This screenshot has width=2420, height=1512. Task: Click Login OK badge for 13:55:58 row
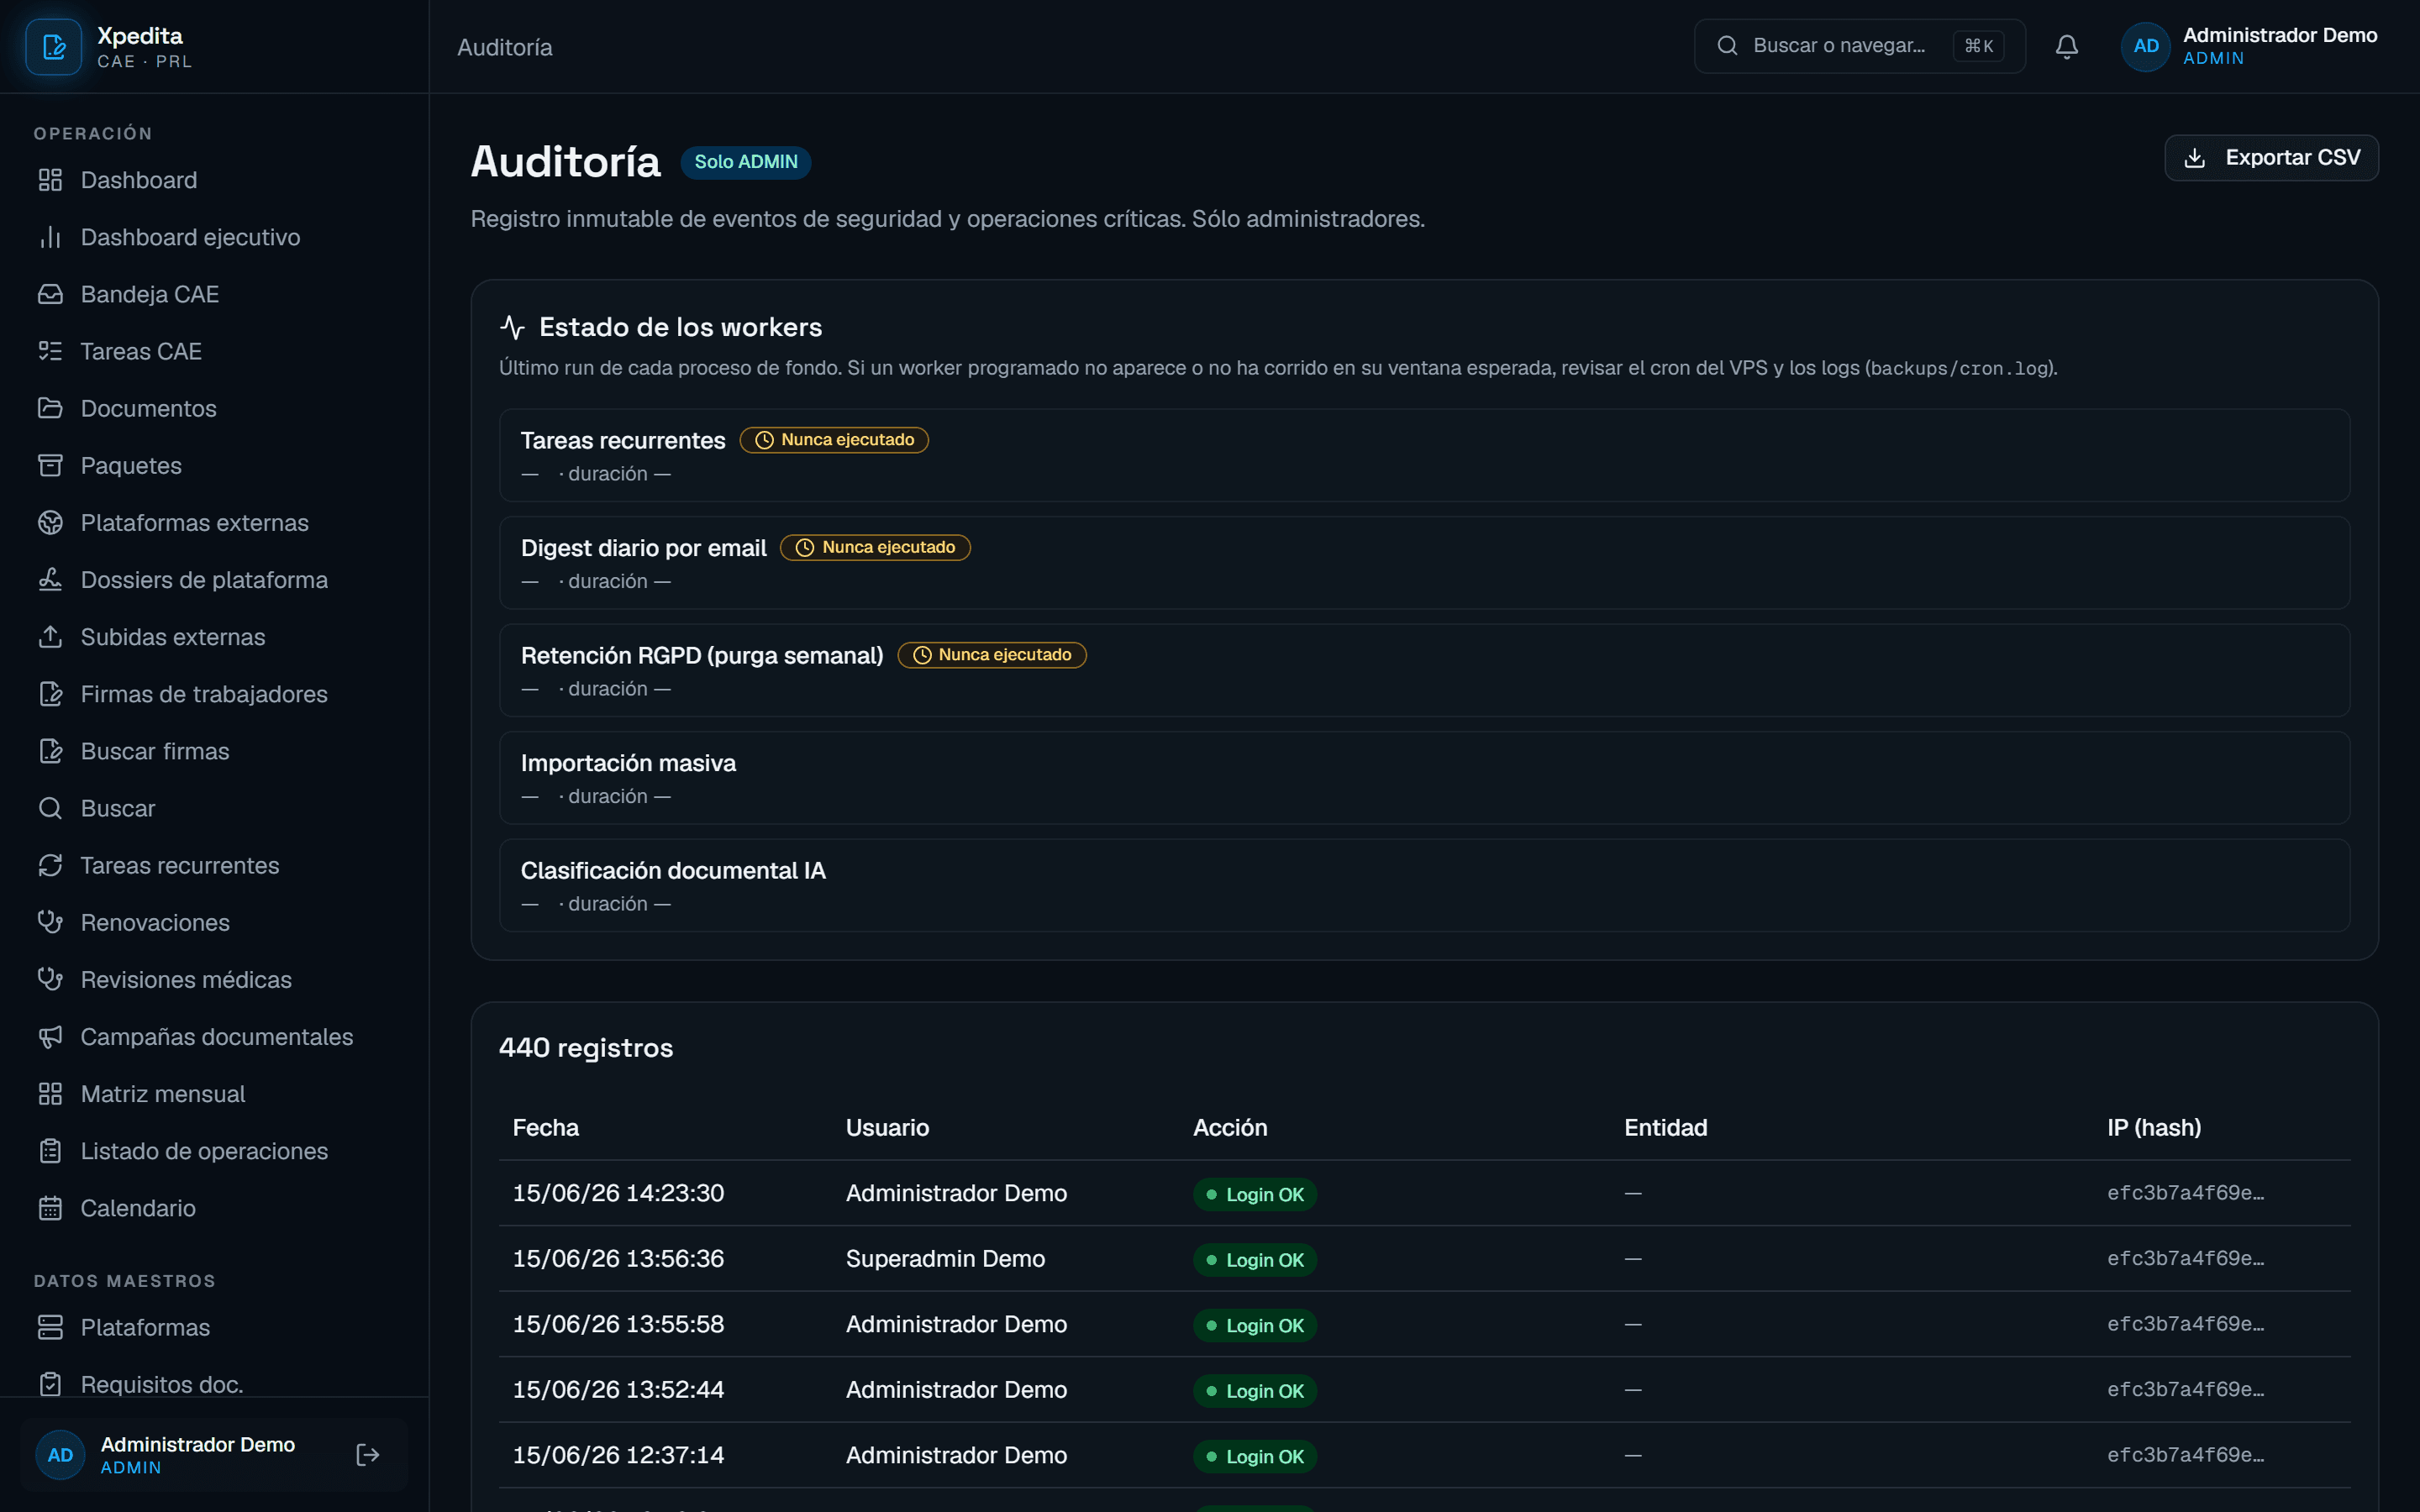tap(1254, 1325)
